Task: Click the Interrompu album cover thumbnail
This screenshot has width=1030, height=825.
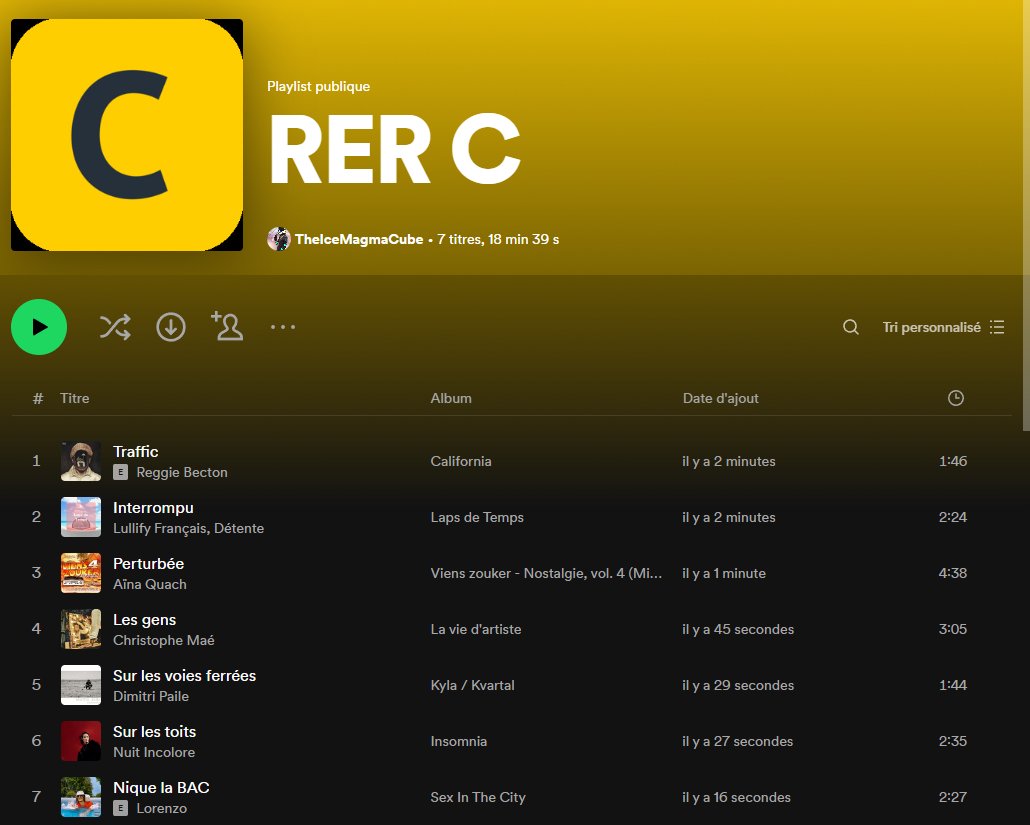Action: [x=81, y=517]
